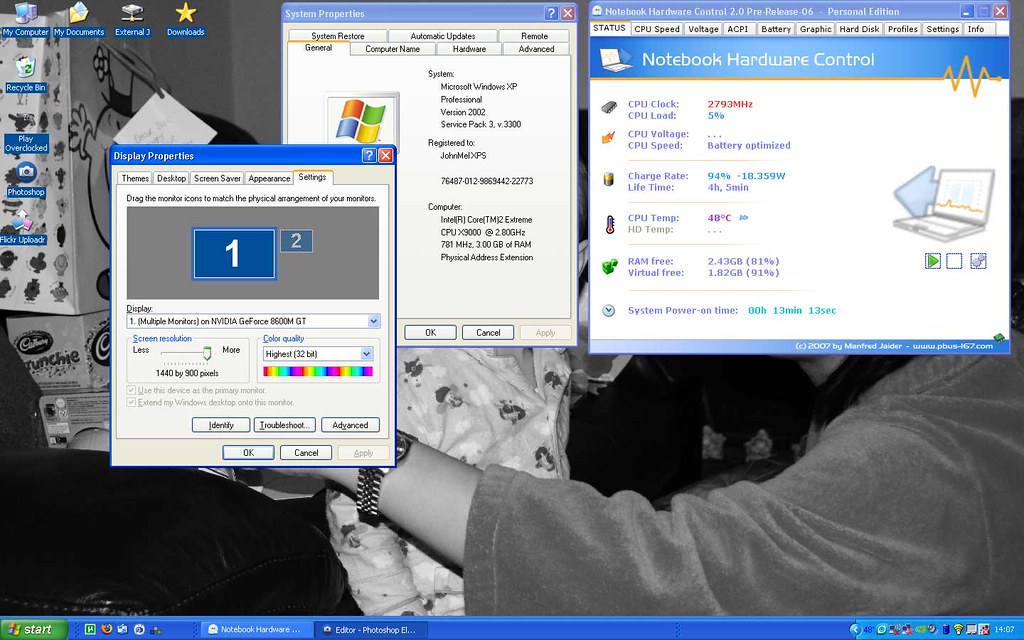The image size is (1024, 640).
Task: Switch to the Screen Saver tab
Action: 217,178
